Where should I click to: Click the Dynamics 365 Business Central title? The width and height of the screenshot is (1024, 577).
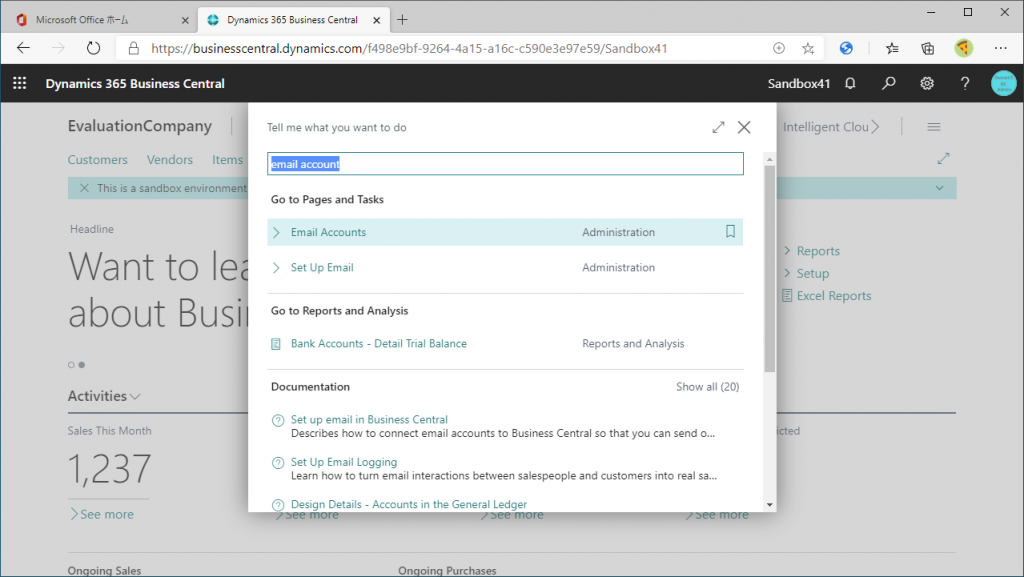click(x=135, y=84)
